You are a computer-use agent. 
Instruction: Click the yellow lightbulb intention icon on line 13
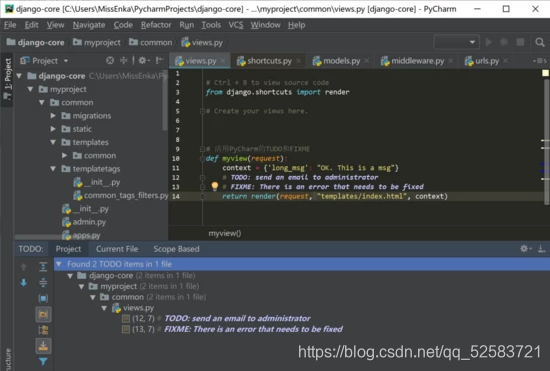click(215, 186)
